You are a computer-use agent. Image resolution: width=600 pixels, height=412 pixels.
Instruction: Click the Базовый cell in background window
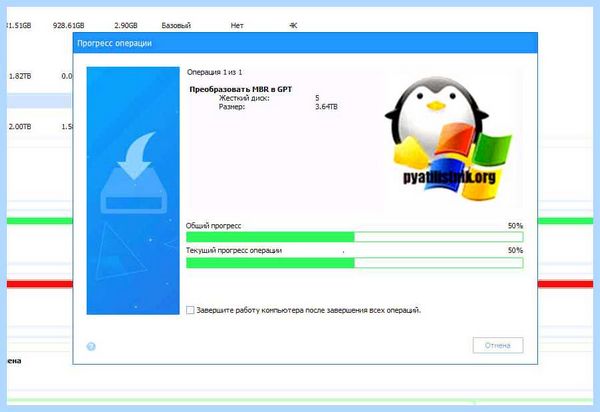tap(176, 26)
